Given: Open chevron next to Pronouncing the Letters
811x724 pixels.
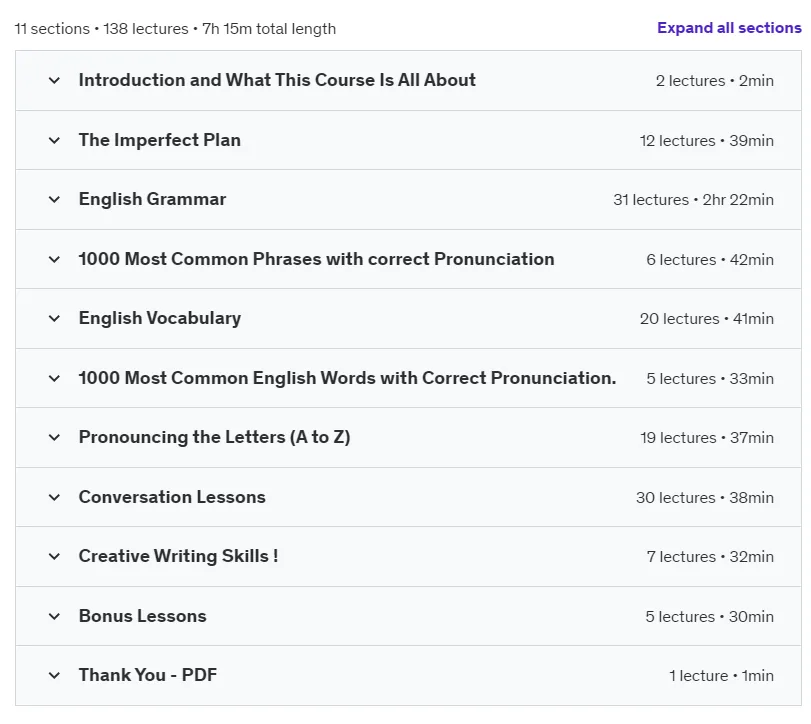Looking at the screenshot, I should tap(54, 438).
